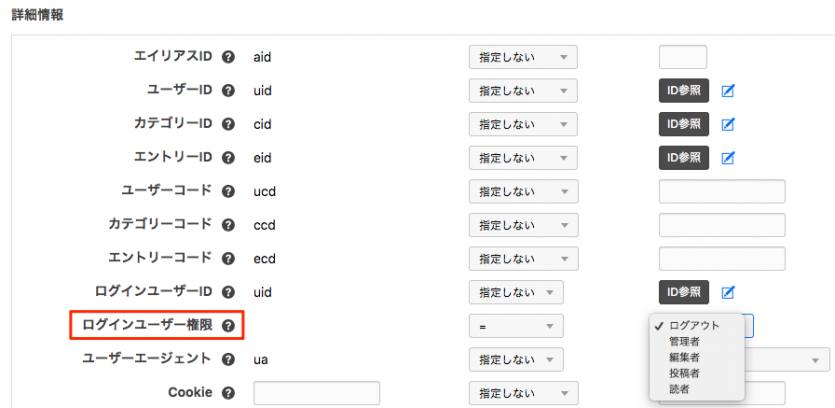Screen dimensions: 835x408
Task: Click edit icon in ログインユーザーID row
Action: 728,292
